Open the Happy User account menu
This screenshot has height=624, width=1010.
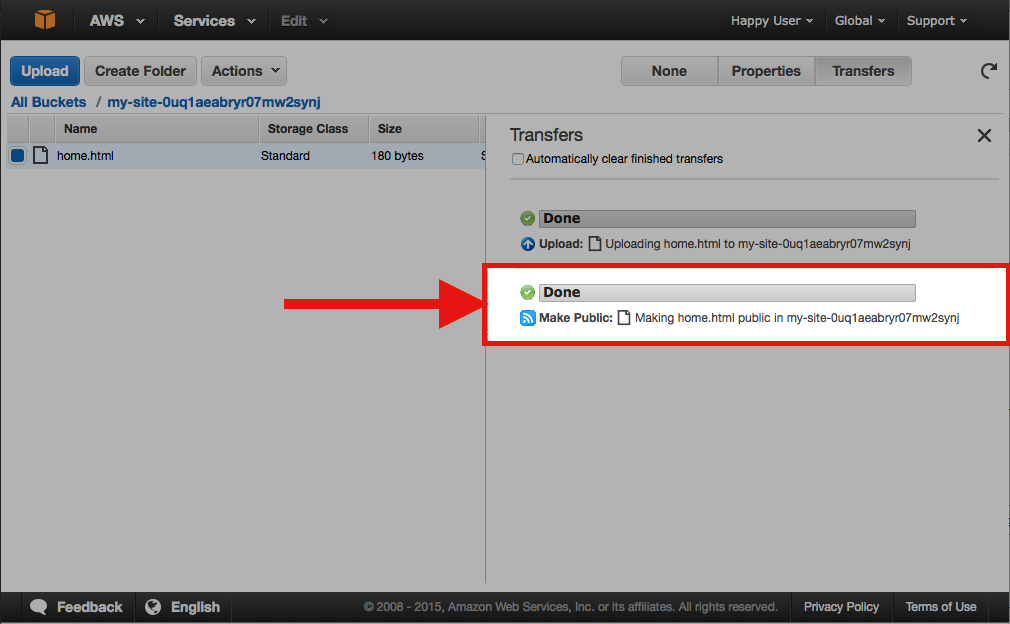[x=772, y=21]
